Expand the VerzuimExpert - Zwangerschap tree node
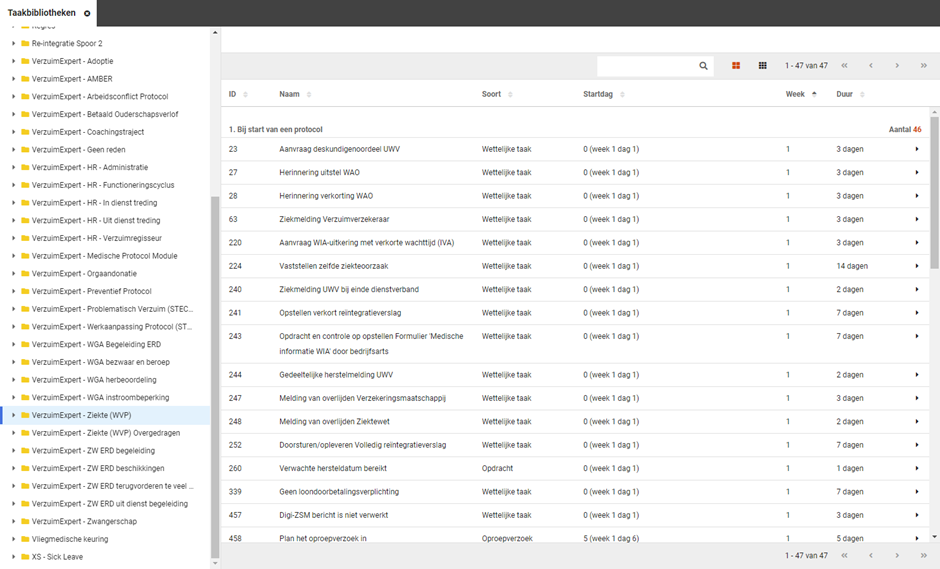The width and height of the screenshot is (940, 569). tap(13, 521)
